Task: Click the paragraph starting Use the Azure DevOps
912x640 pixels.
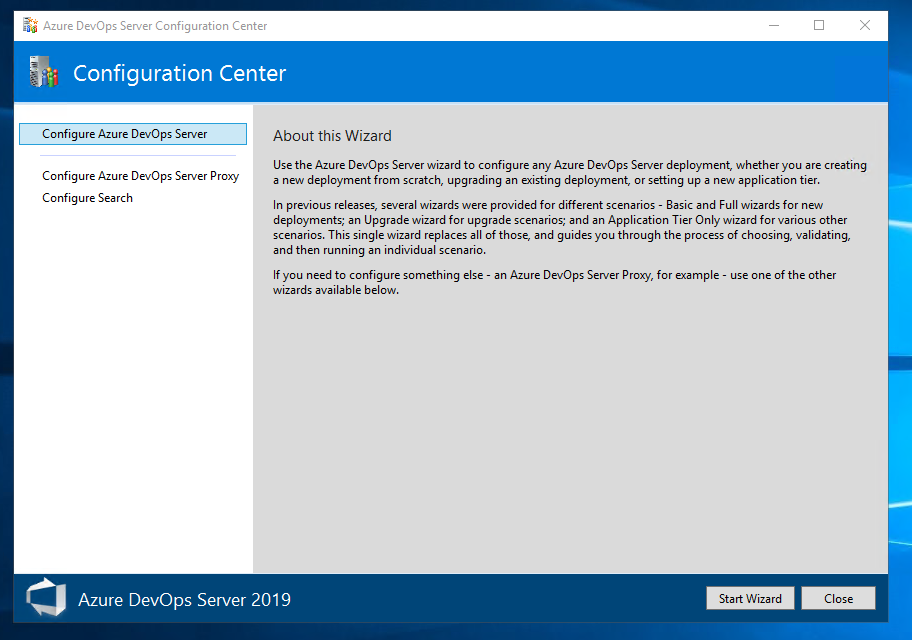Action: tap(570, 172)
